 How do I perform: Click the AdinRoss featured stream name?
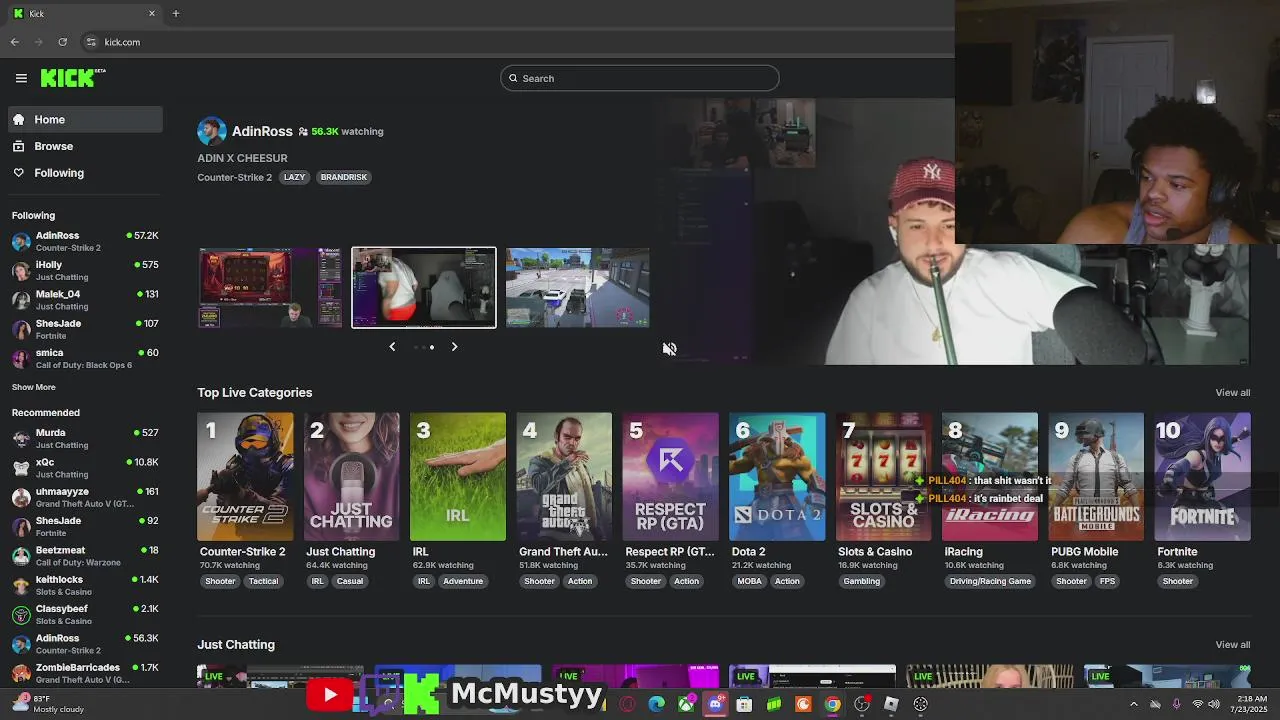pos(262,131)
